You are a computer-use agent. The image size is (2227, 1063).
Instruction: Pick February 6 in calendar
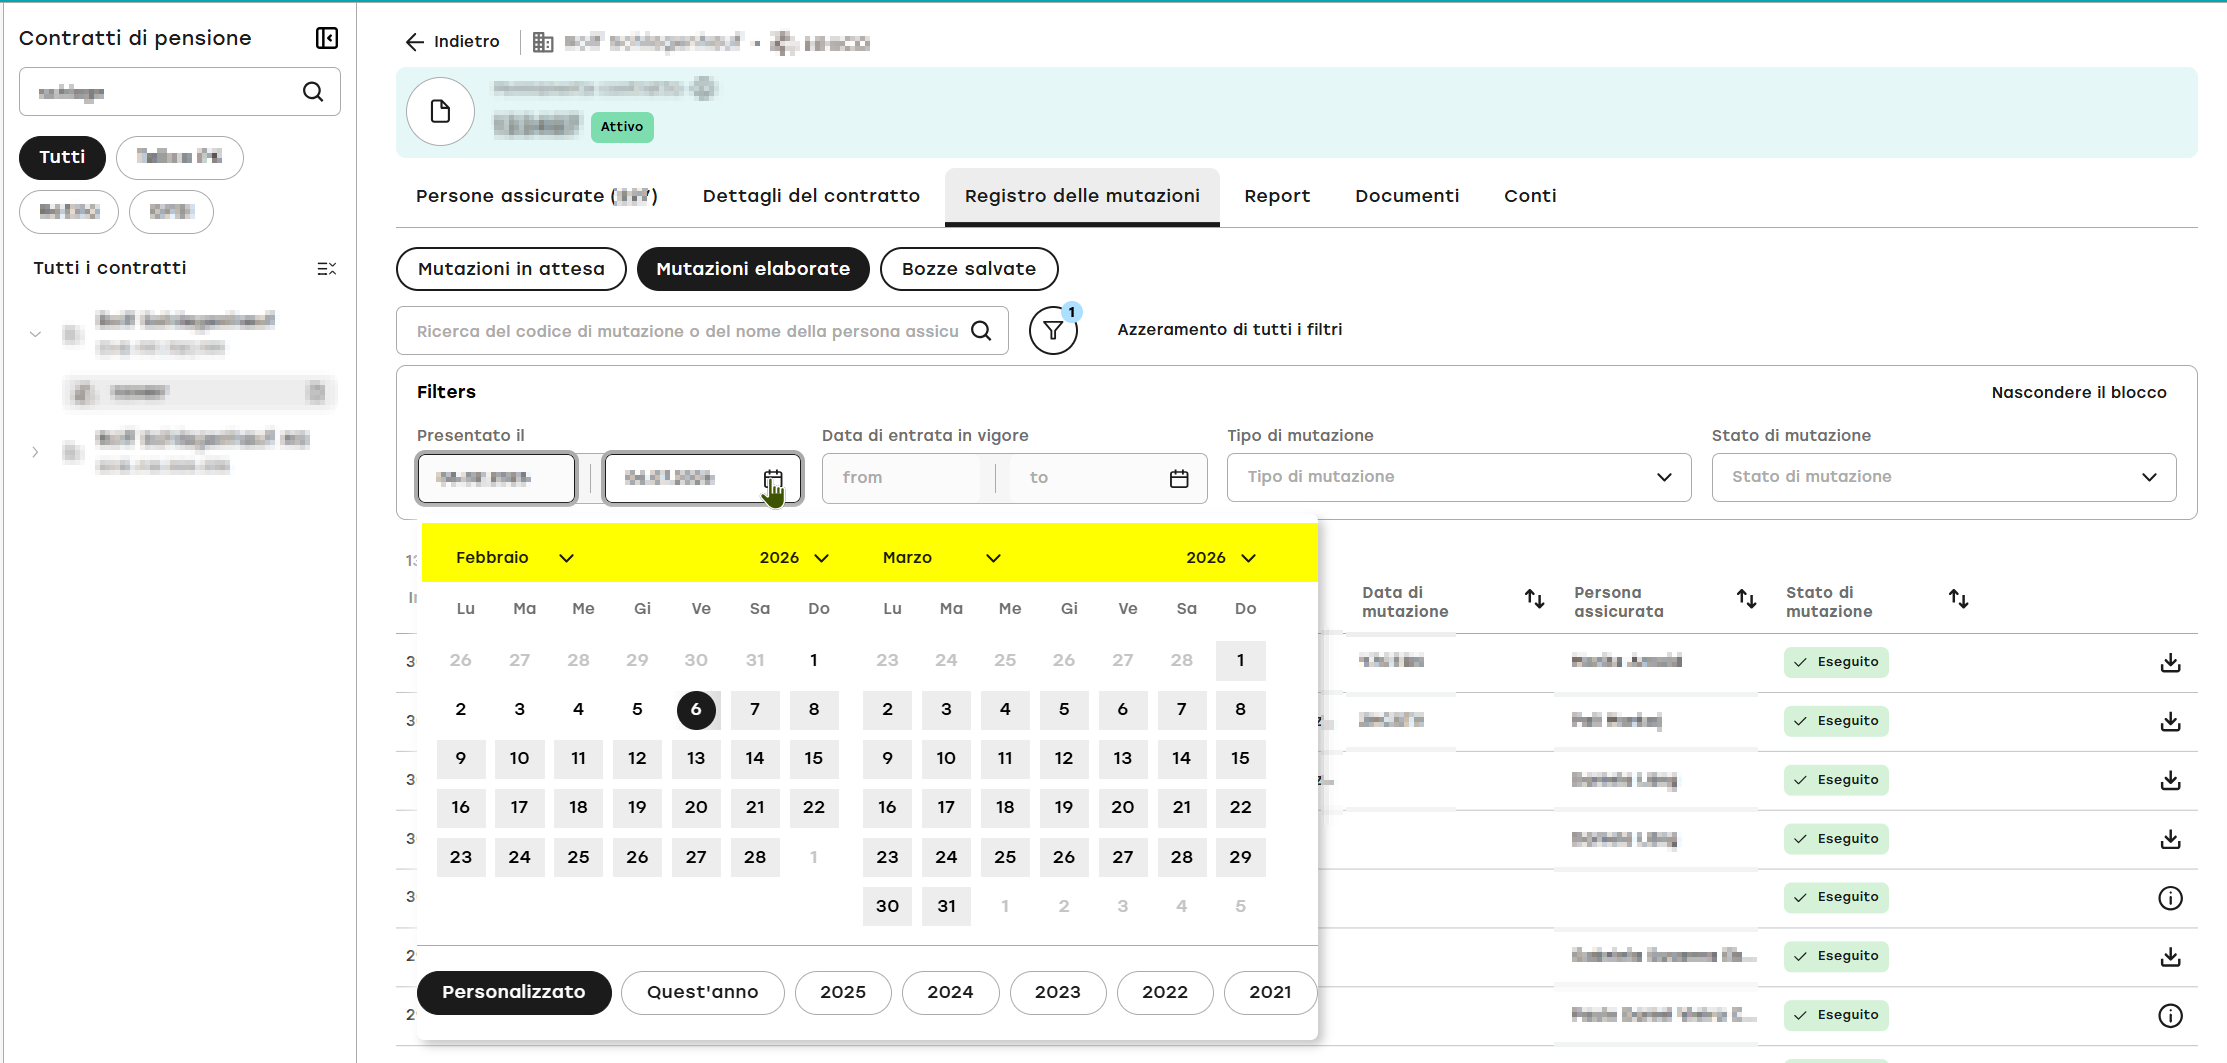coord(696,710)
